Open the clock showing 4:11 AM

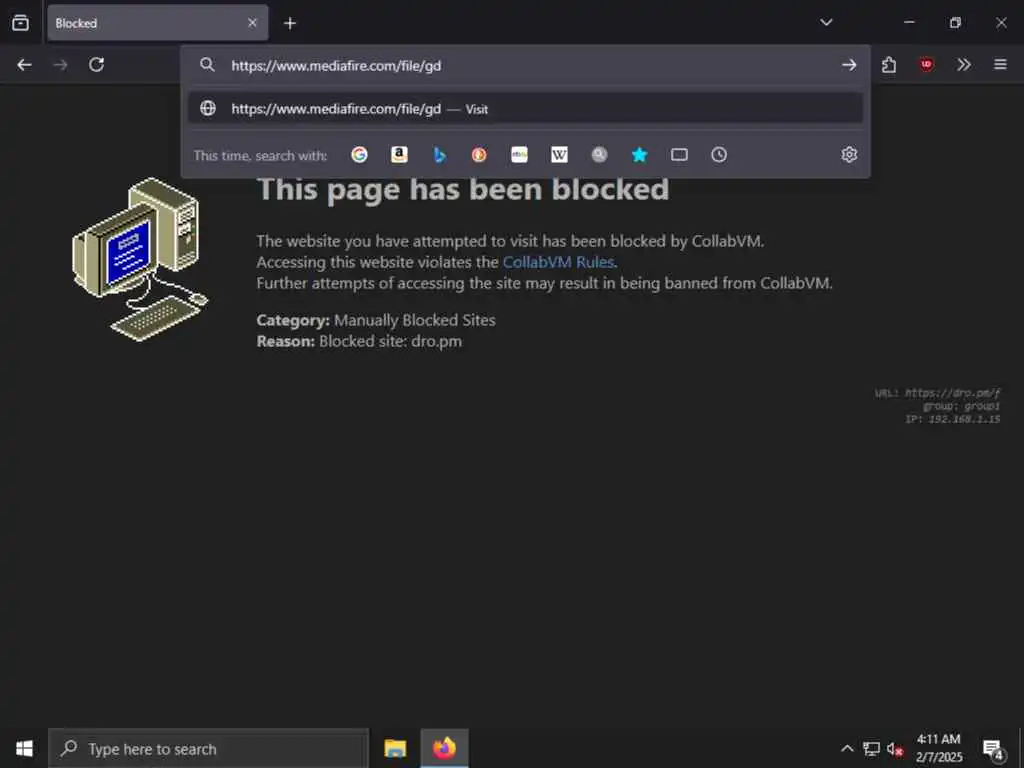click(939, 748)
